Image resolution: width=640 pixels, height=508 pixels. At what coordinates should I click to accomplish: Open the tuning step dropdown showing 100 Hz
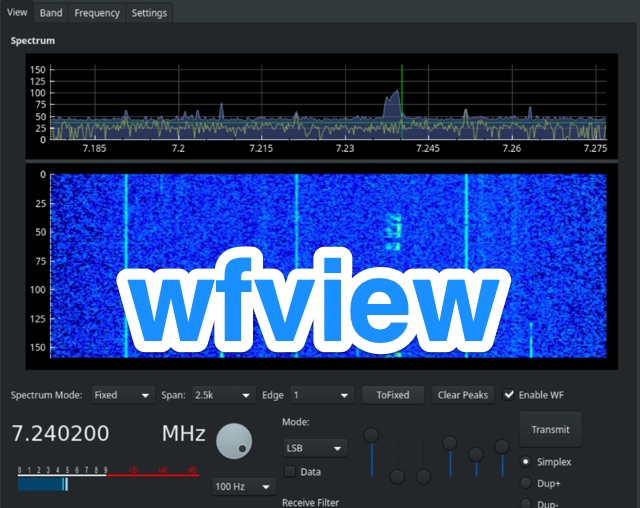[x=244, y=486]
